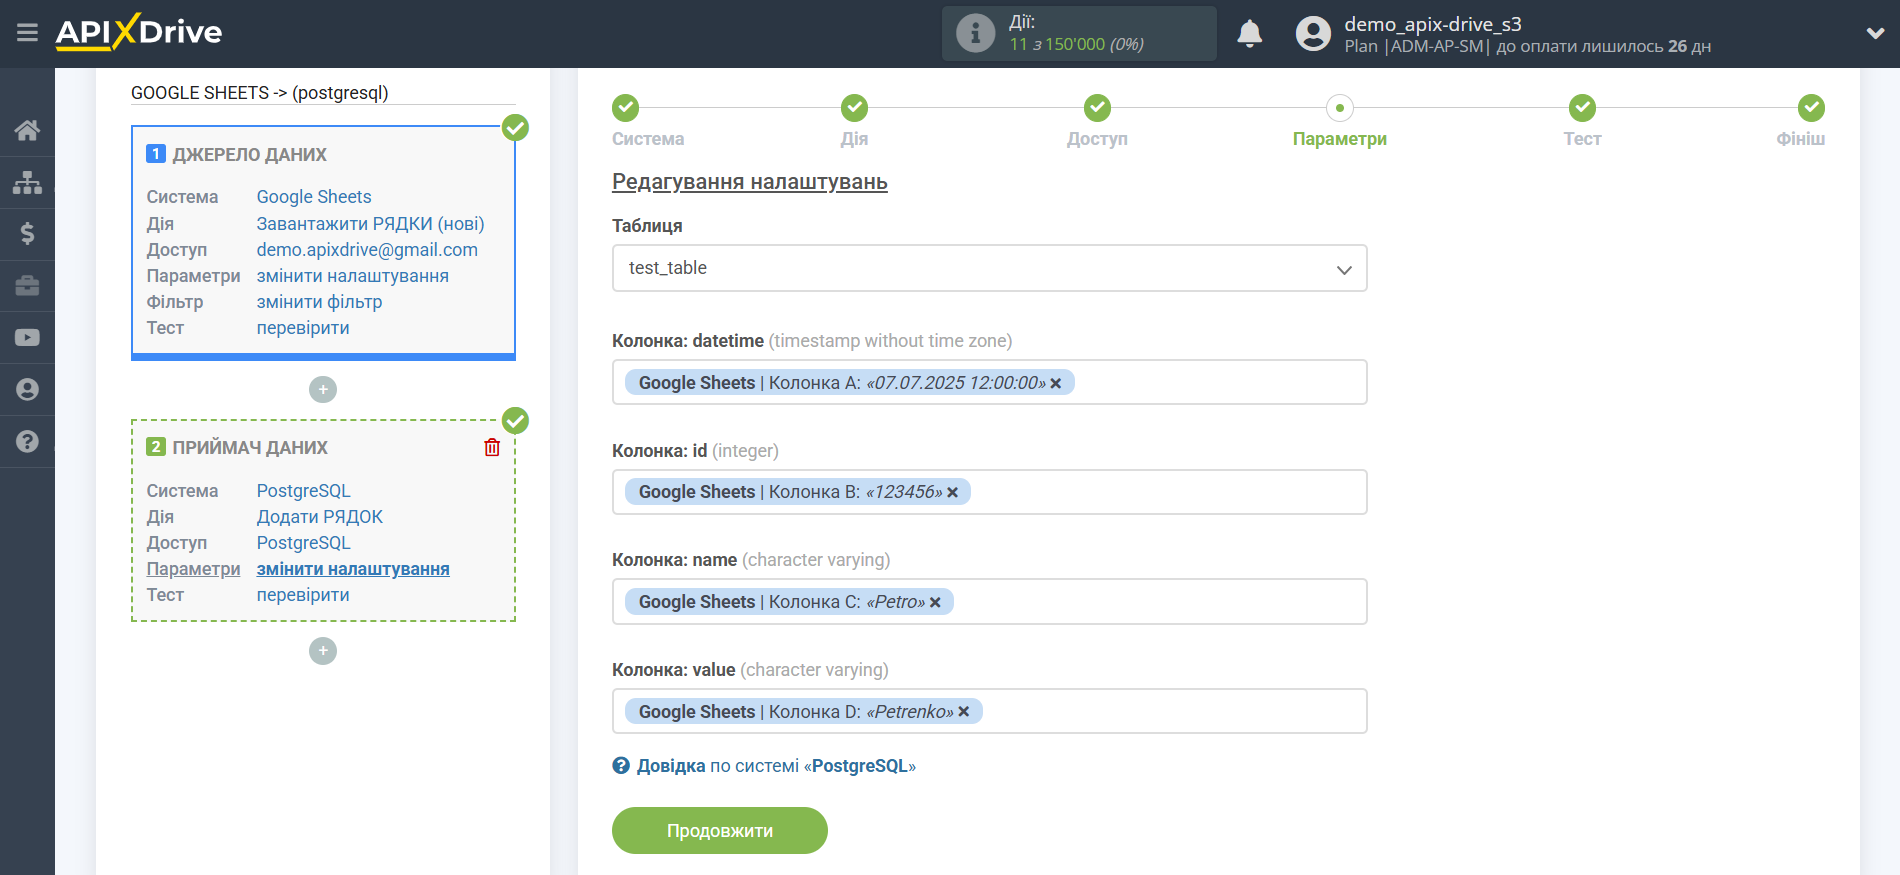Click the Продовжити button
This screenshot has height=875, width=1900.
tap(720, 831)
